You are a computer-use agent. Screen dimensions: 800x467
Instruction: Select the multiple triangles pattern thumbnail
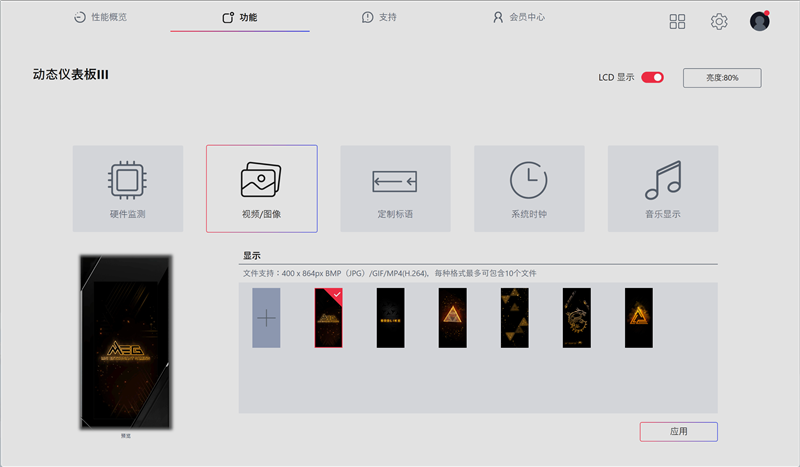(515, 318)
